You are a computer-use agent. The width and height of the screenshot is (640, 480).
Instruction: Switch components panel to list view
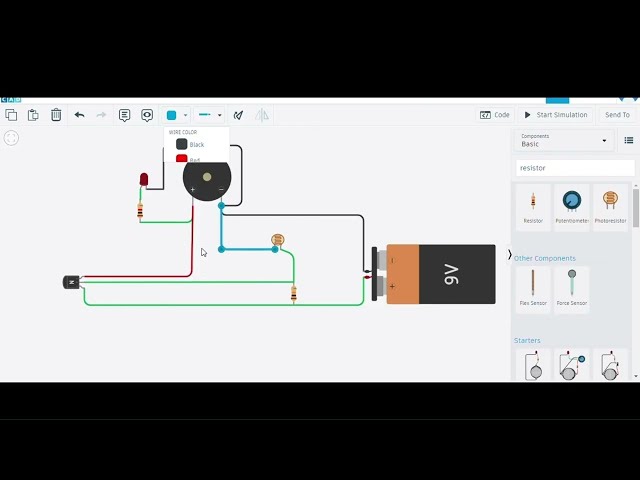coord(629,140)
